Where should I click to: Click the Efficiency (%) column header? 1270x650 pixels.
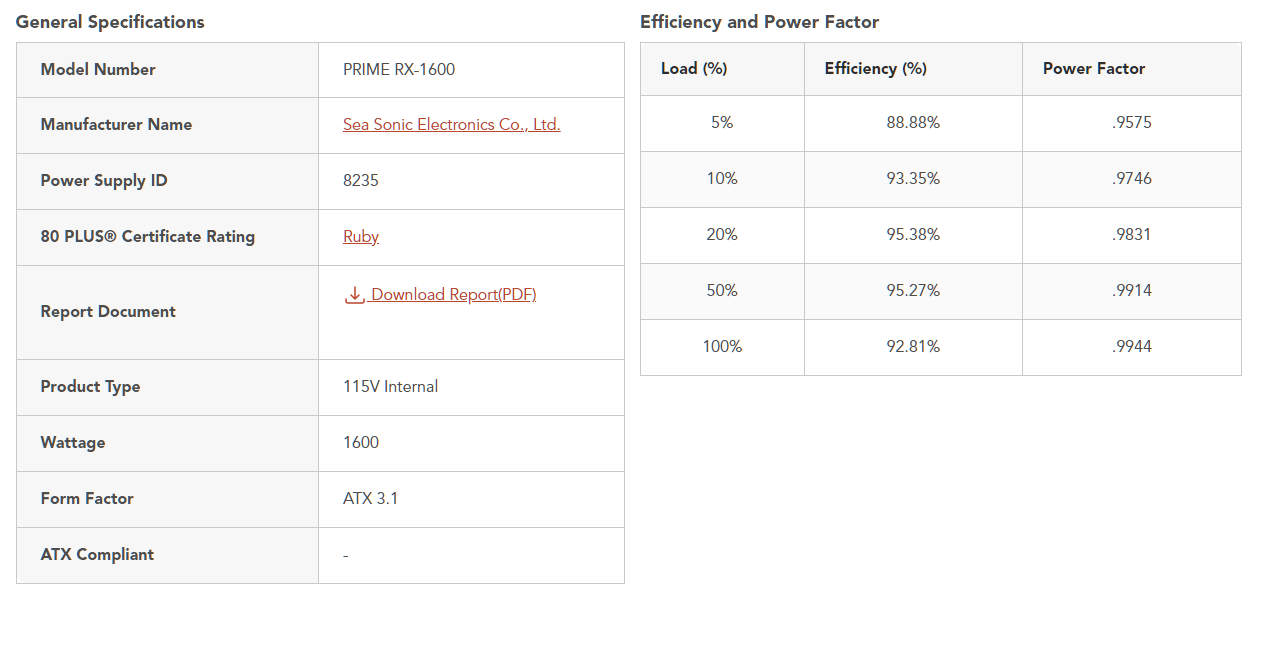(x=876, y=69)
